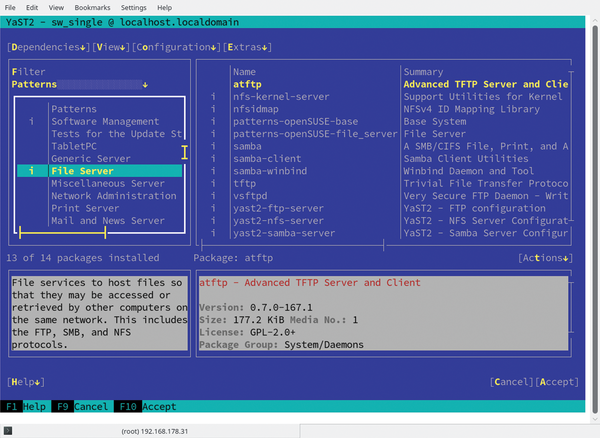Select the Mail and News Server pattern
Screen dimensions: 600x438
click(x=99, y=221)
